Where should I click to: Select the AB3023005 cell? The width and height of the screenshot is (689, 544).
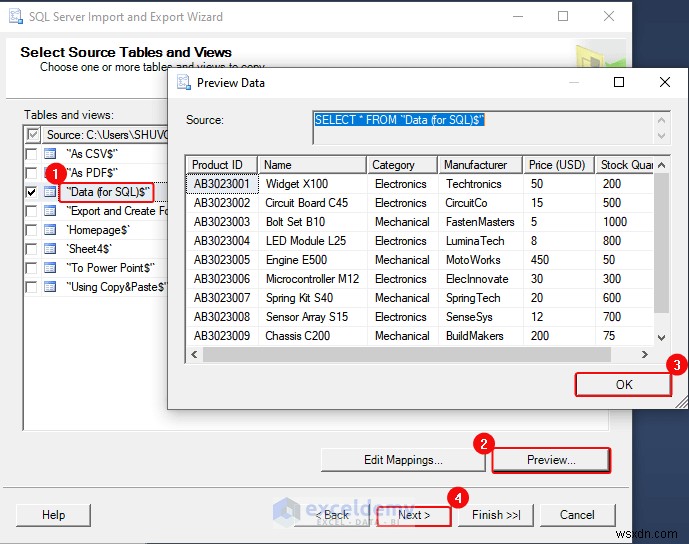click(222, 260)
